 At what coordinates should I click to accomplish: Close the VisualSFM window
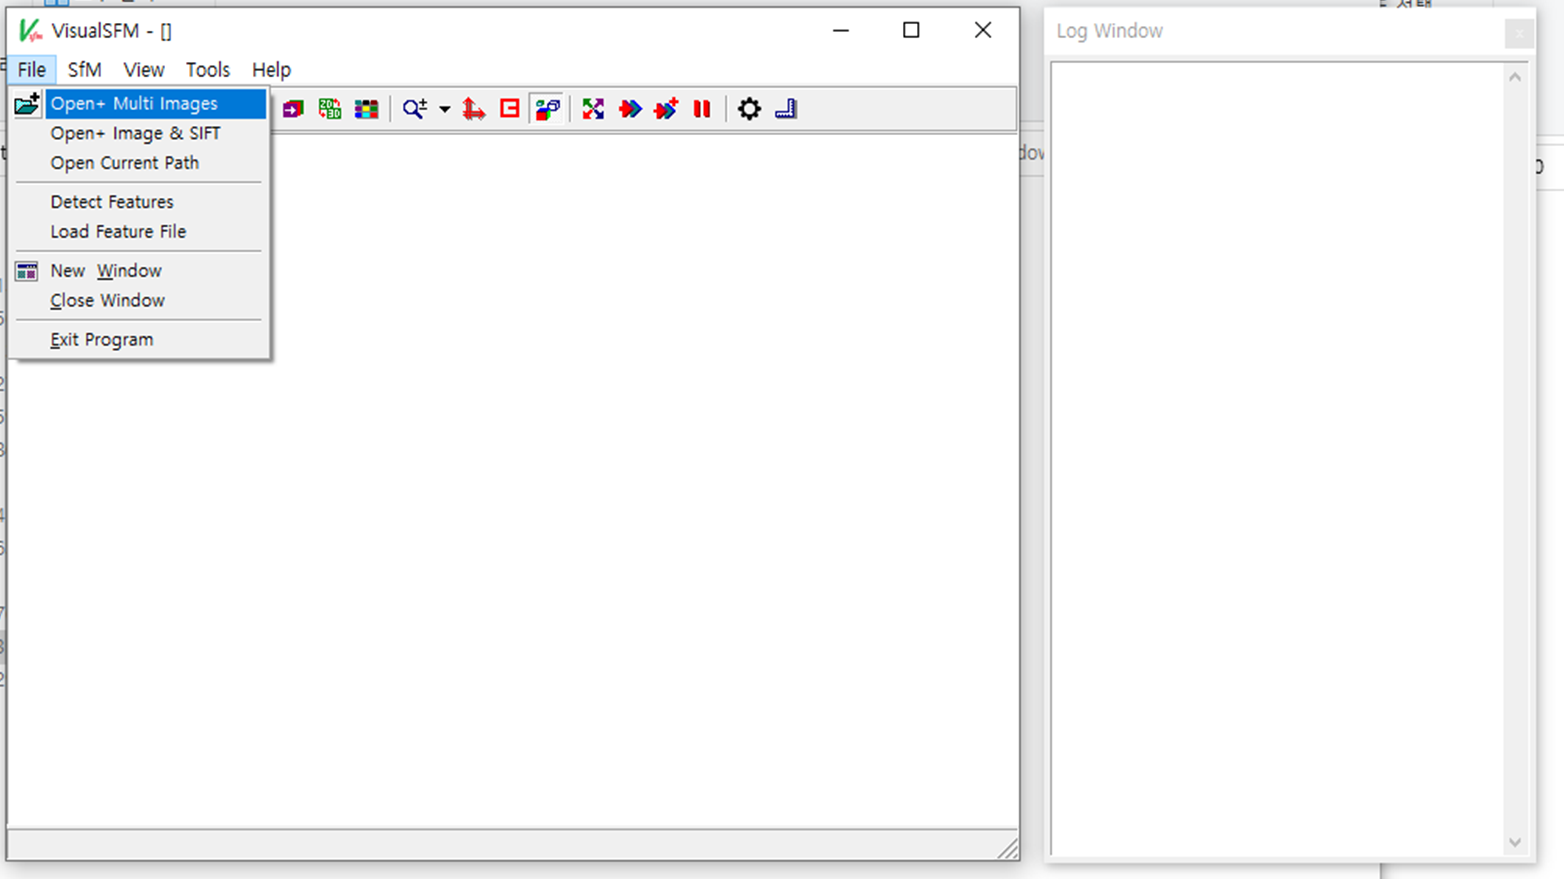[x=983, y=31]
